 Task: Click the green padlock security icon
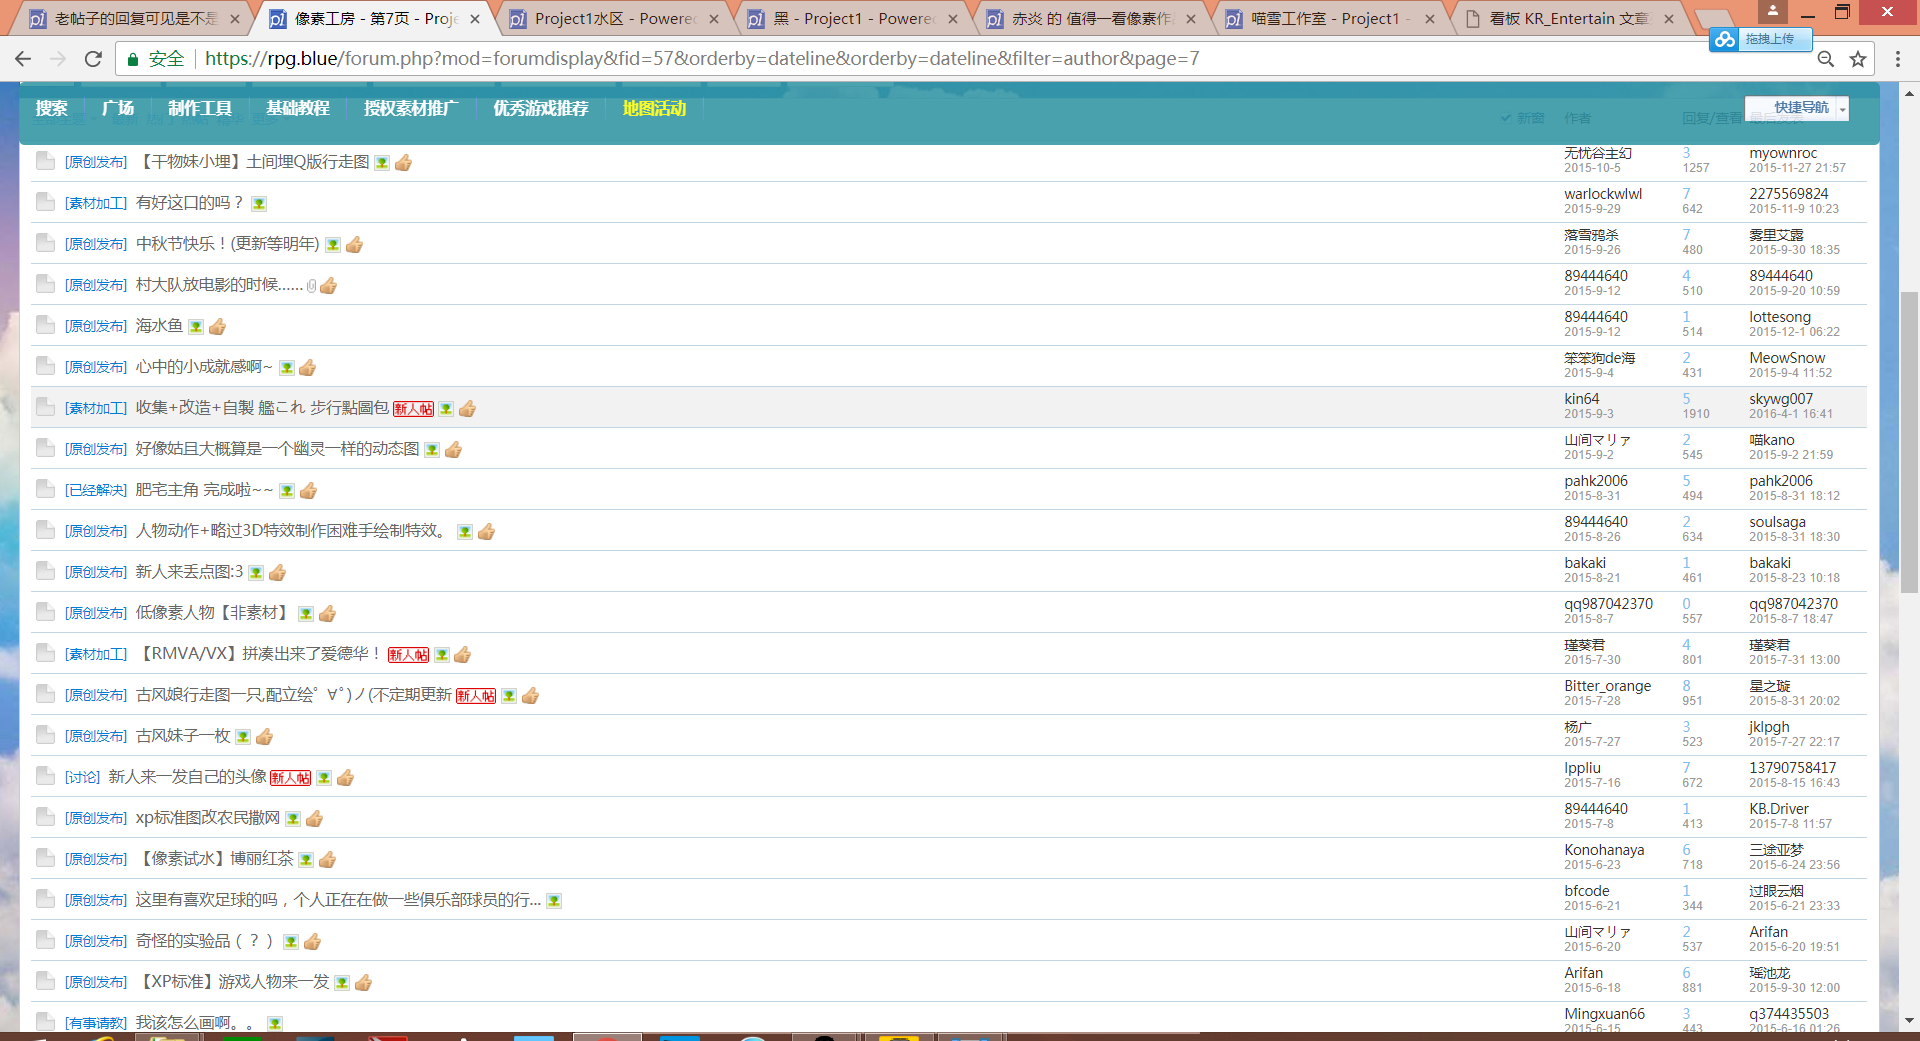click(x=132, y=59)
